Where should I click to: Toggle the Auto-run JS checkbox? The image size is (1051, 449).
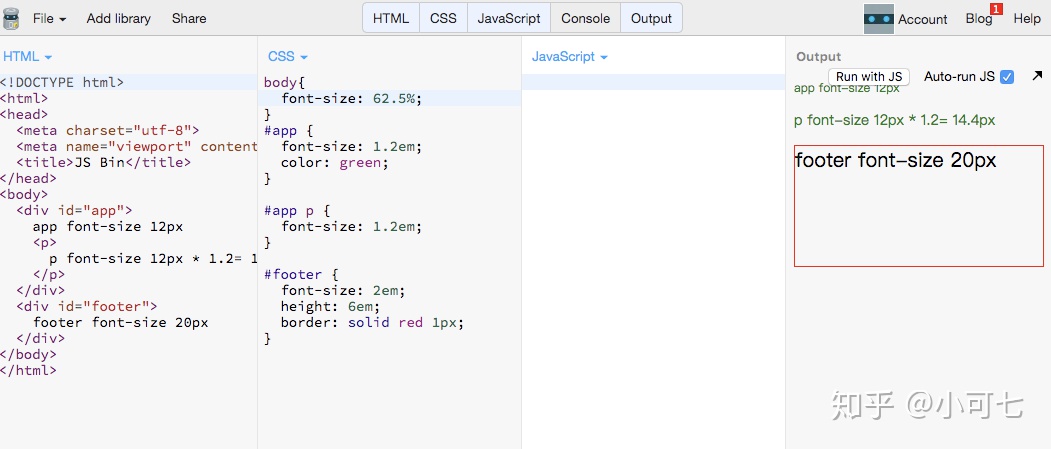(1007, 77)
